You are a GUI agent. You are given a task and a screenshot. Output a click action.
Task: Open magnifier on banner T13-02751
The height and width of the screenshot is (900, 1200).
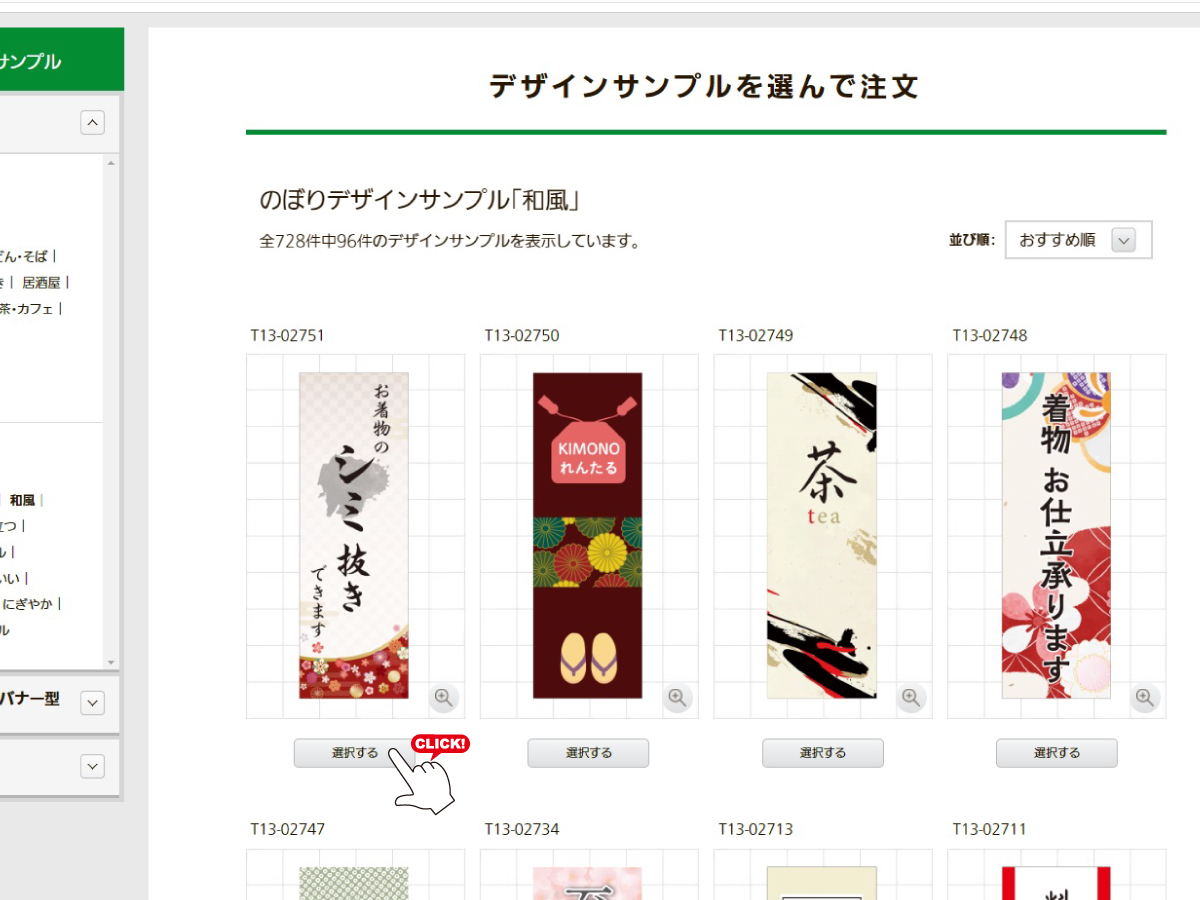pos(444,697)
